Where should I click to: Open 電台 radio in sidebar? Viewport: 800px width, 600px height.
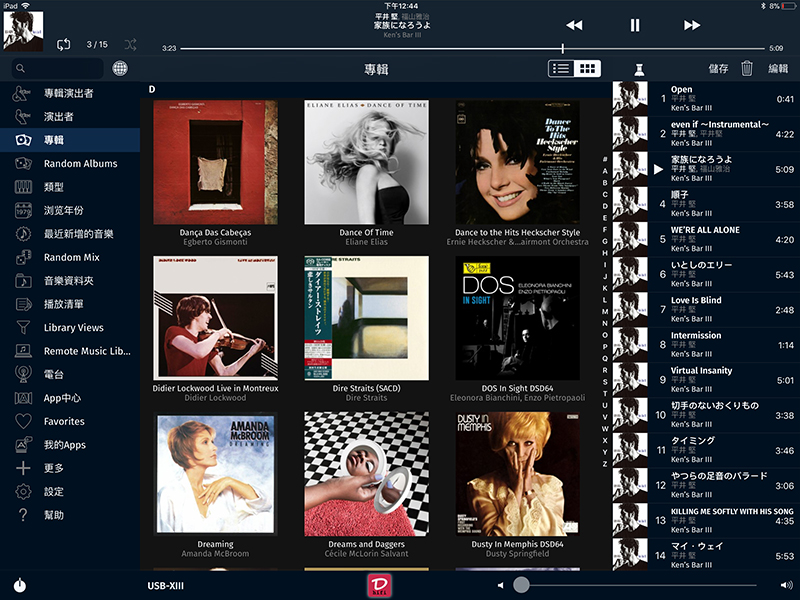coord(54,374)
